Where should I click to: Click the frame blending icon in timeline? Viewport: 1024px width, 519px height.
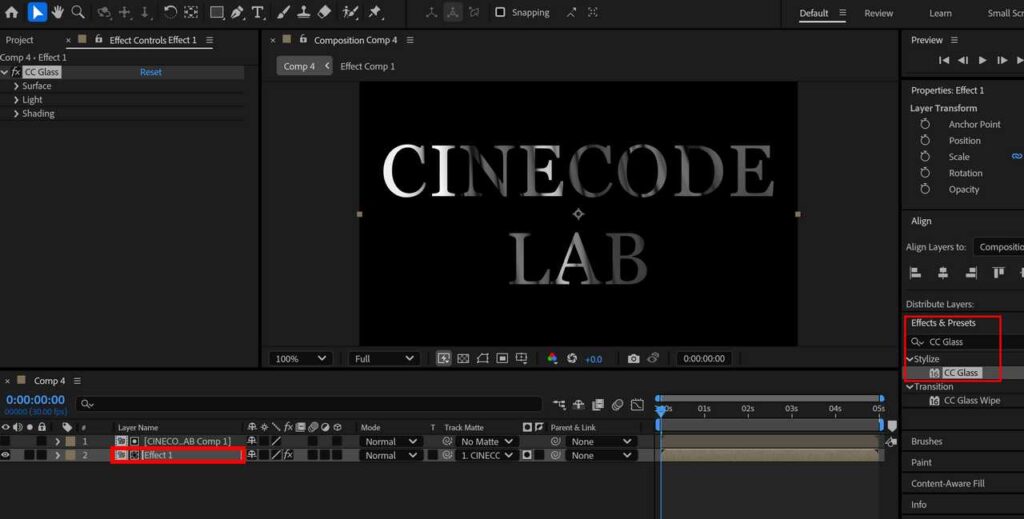(598, 405)
